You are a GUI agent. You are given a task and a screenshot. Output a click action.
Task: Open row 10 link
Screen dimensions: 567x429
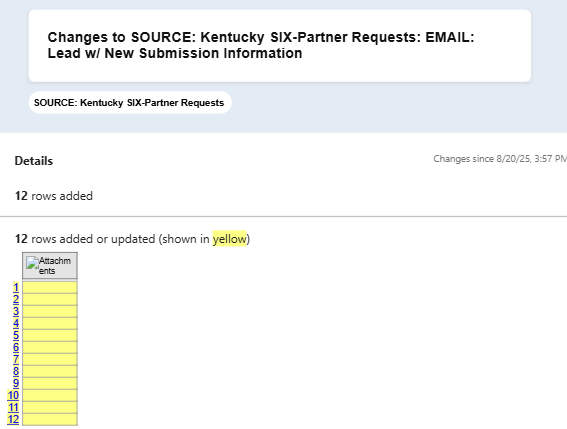[13, 395]
